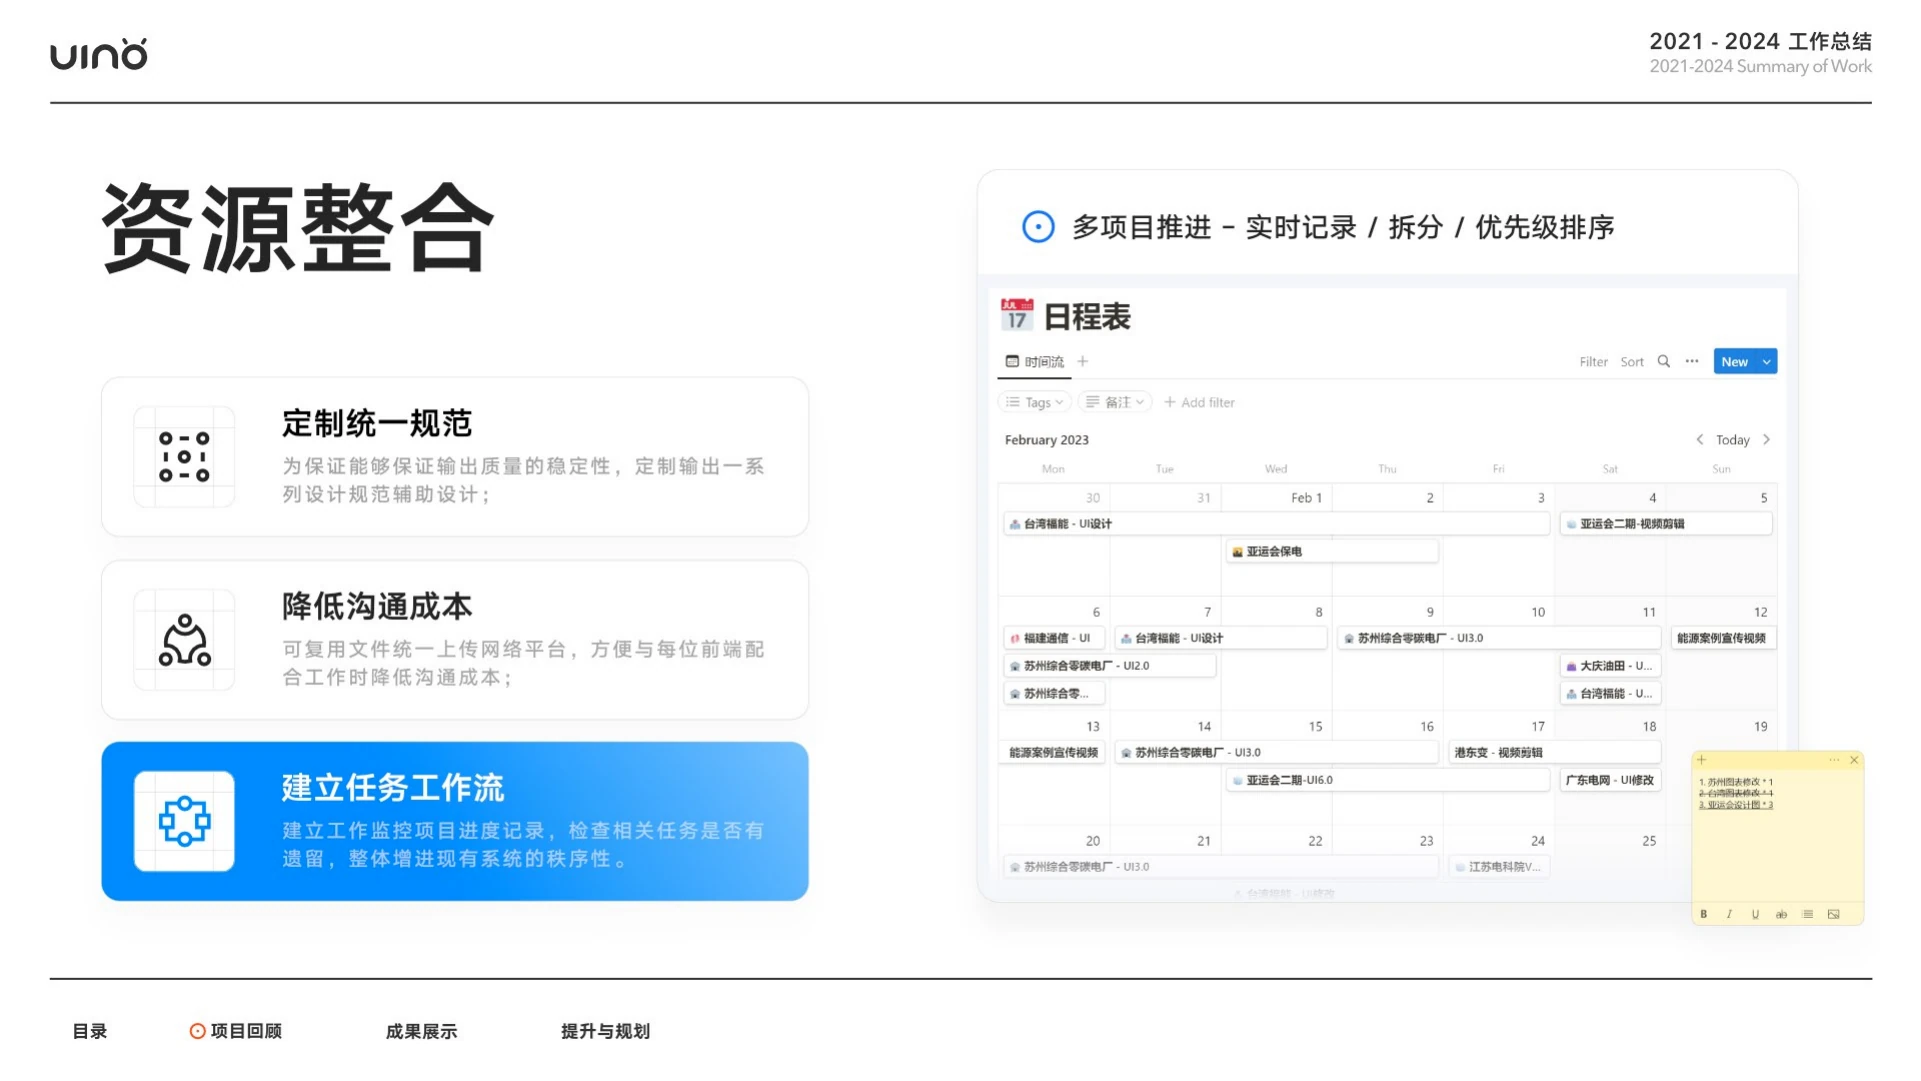Viewport: 1921px width, 1081px height.
Task: Go to the next month with the right arrow
Action: (x=1767, y=440)
